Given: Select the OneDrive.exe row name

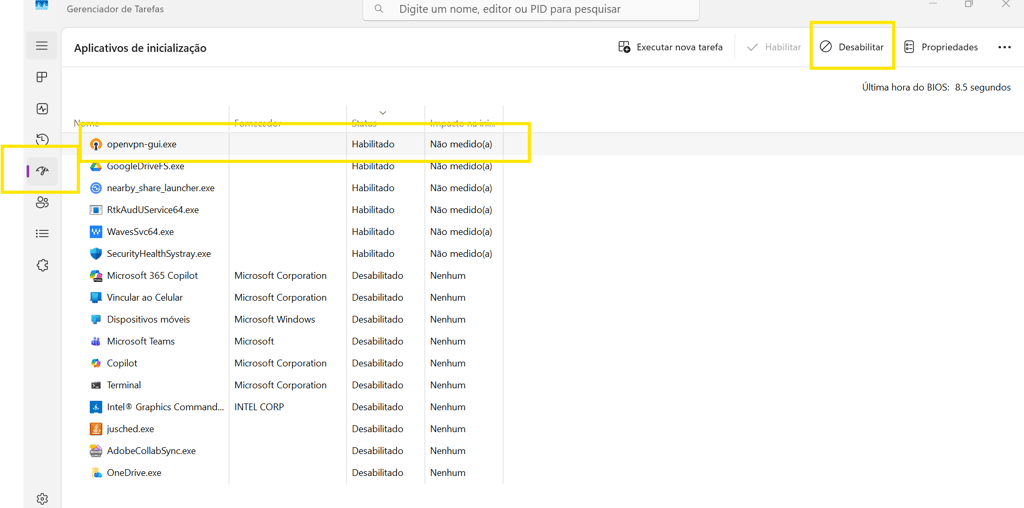Looking at the screenshot, I should point(134,473).
